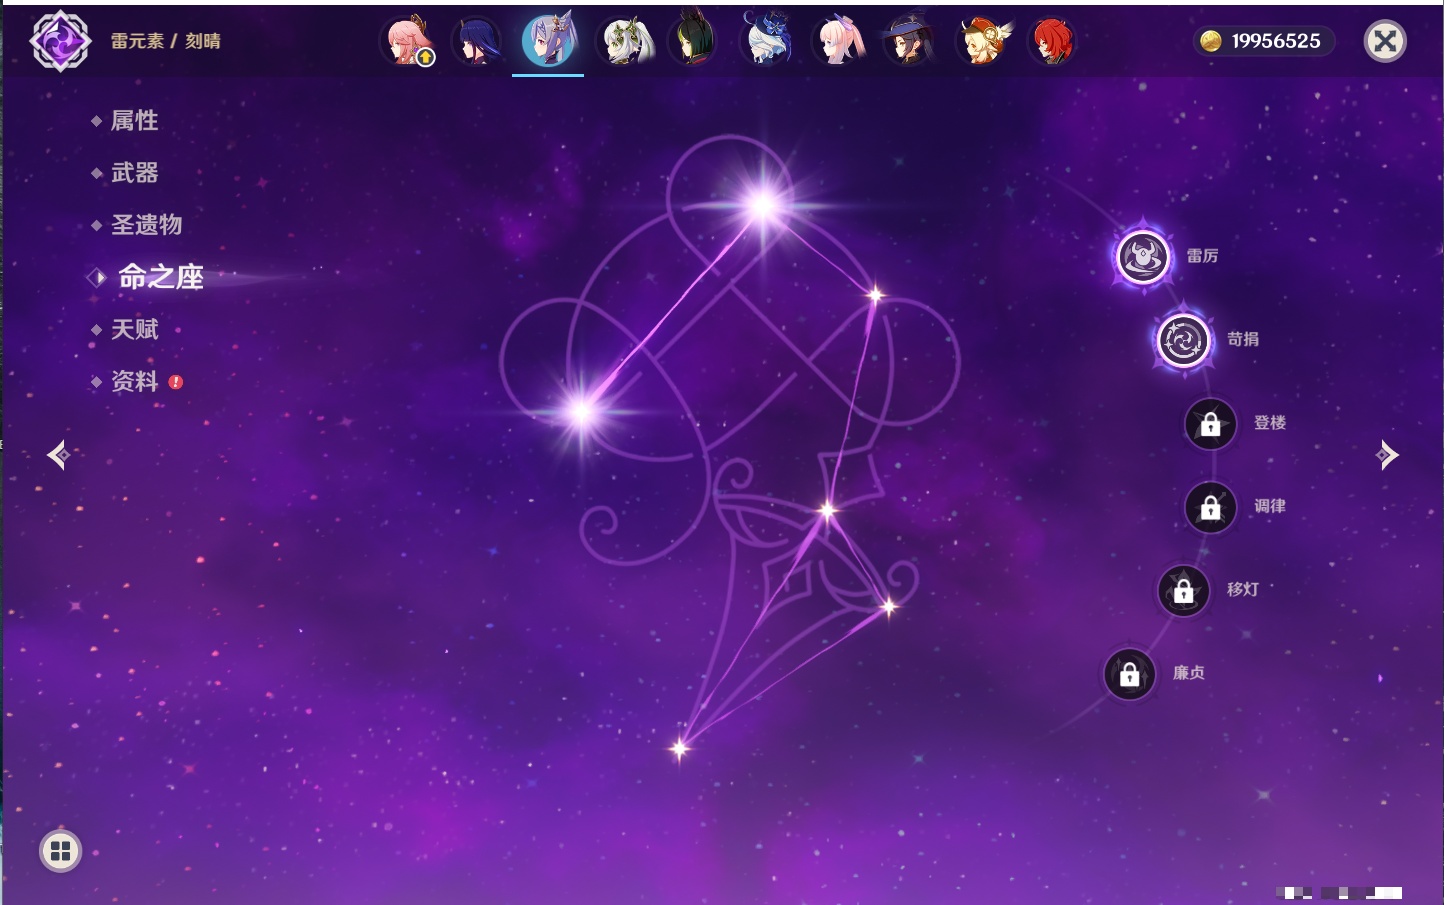The width and height of the screenshot is (1444, 905).
Task: Click the locked 移灯 constellation node
Action: point(1184,591)
